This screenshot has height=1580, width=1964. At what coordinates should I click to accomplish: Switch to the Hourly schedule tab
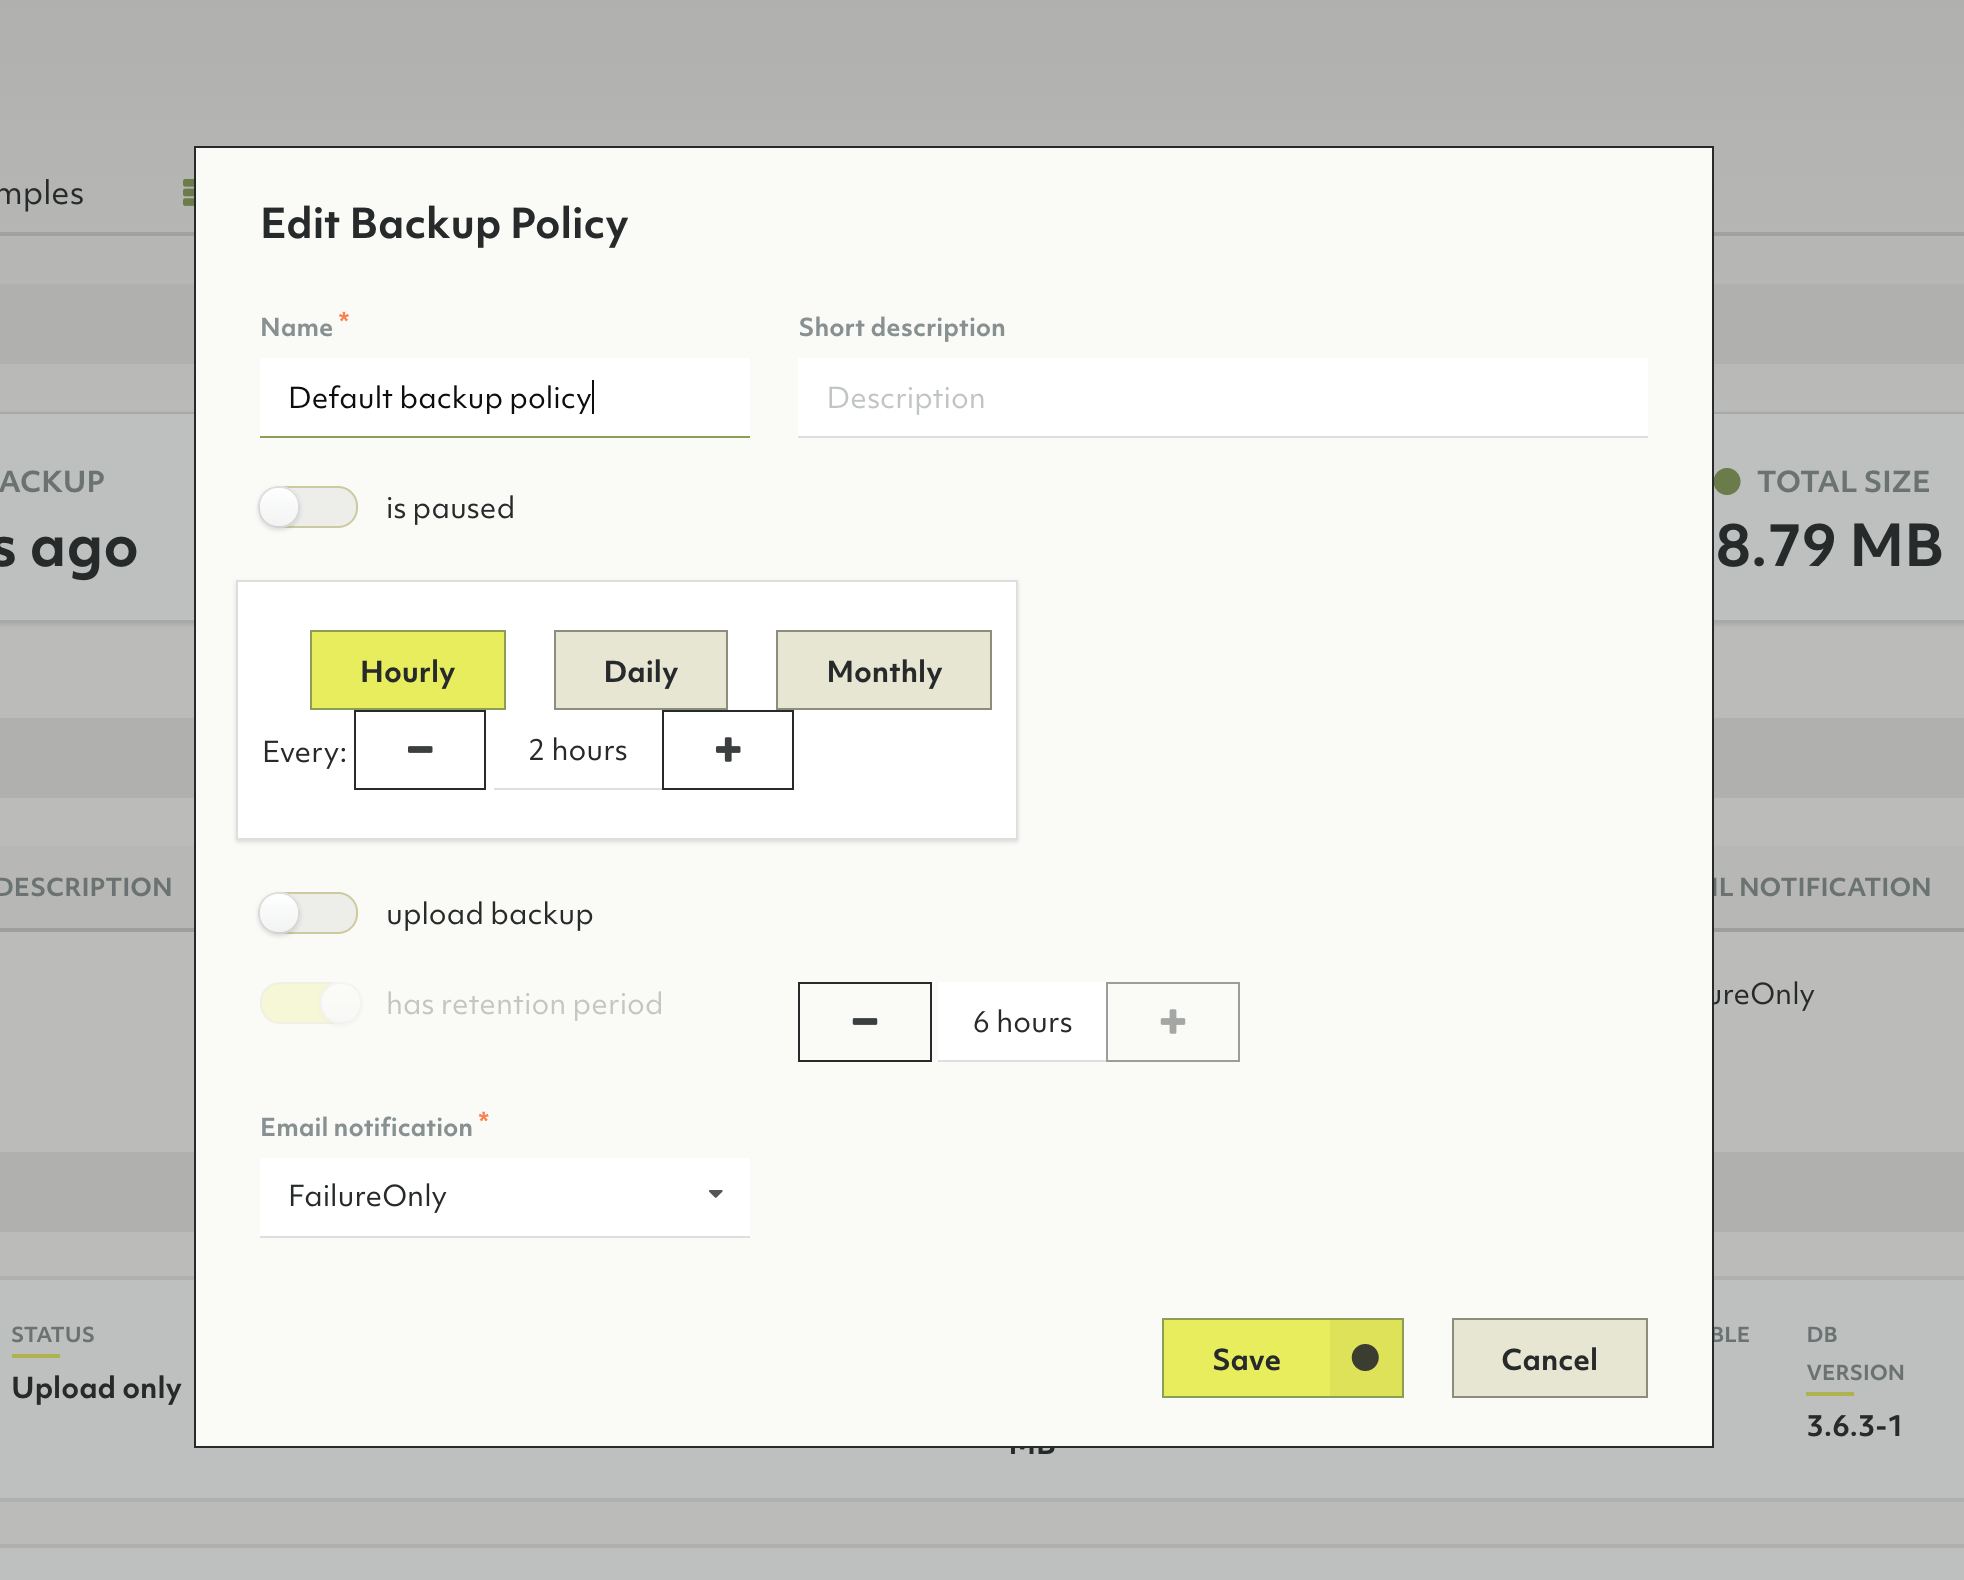pos(408,670)
